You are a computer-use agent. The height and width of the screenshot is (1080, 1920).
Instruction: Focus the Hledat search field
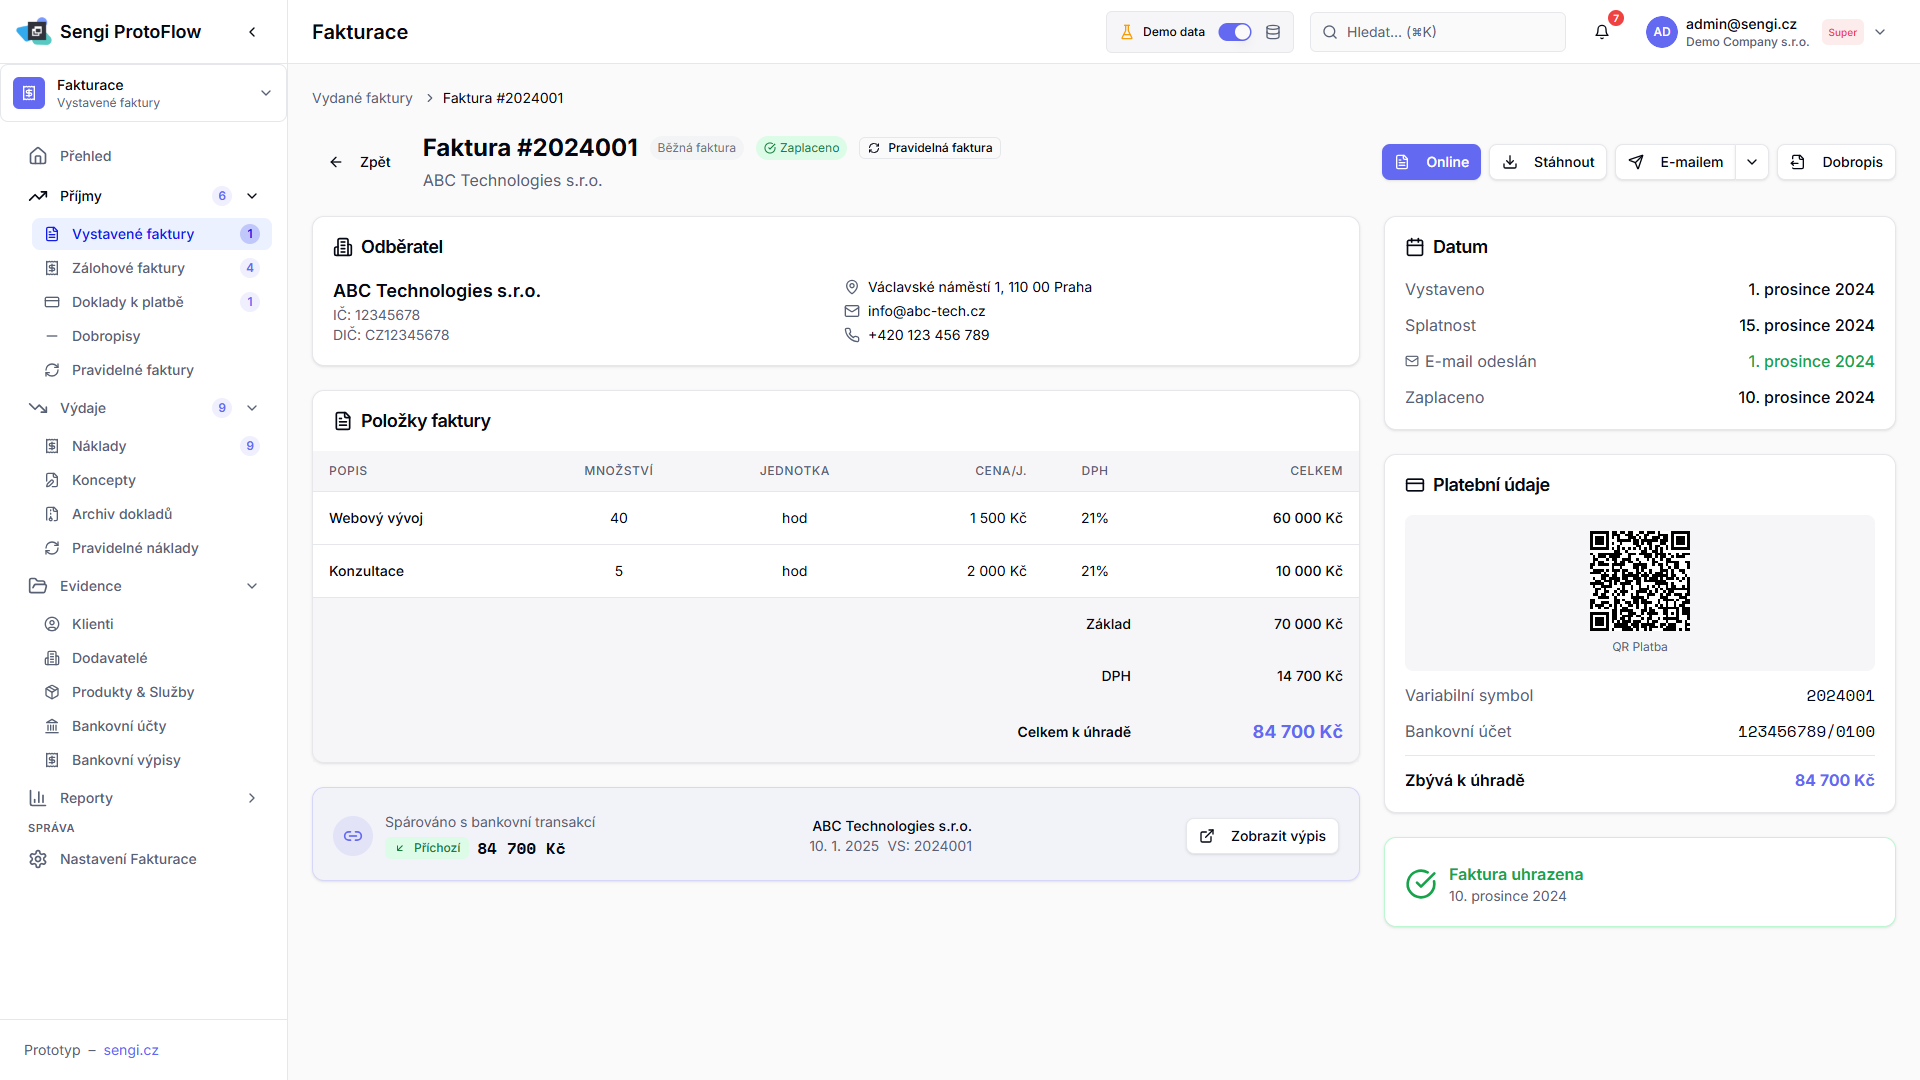1438,32
